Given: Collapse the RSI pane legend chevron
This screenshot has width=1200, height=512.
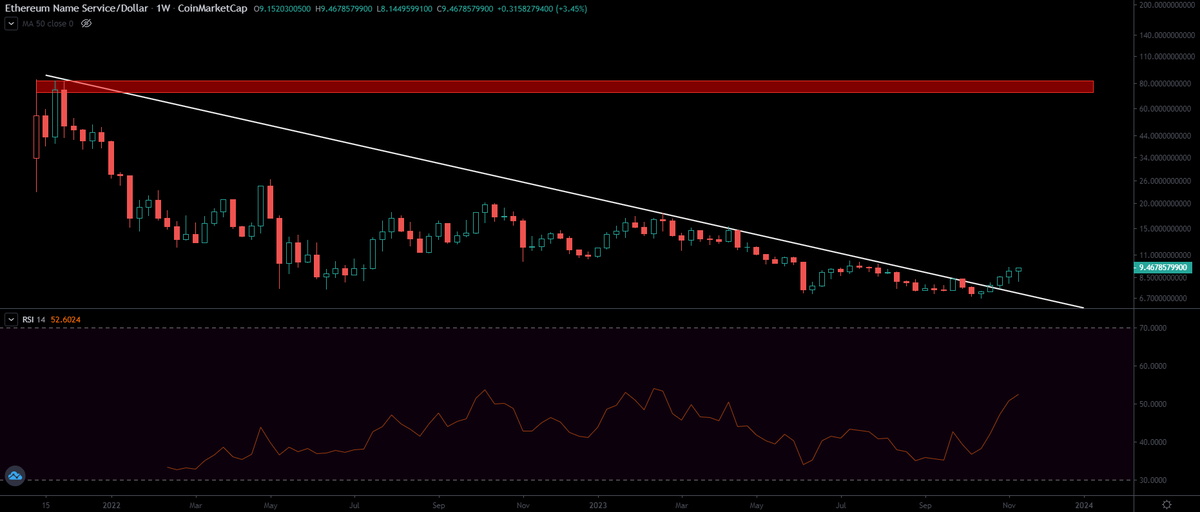Looking at the screenshot, I should [10, 320].
